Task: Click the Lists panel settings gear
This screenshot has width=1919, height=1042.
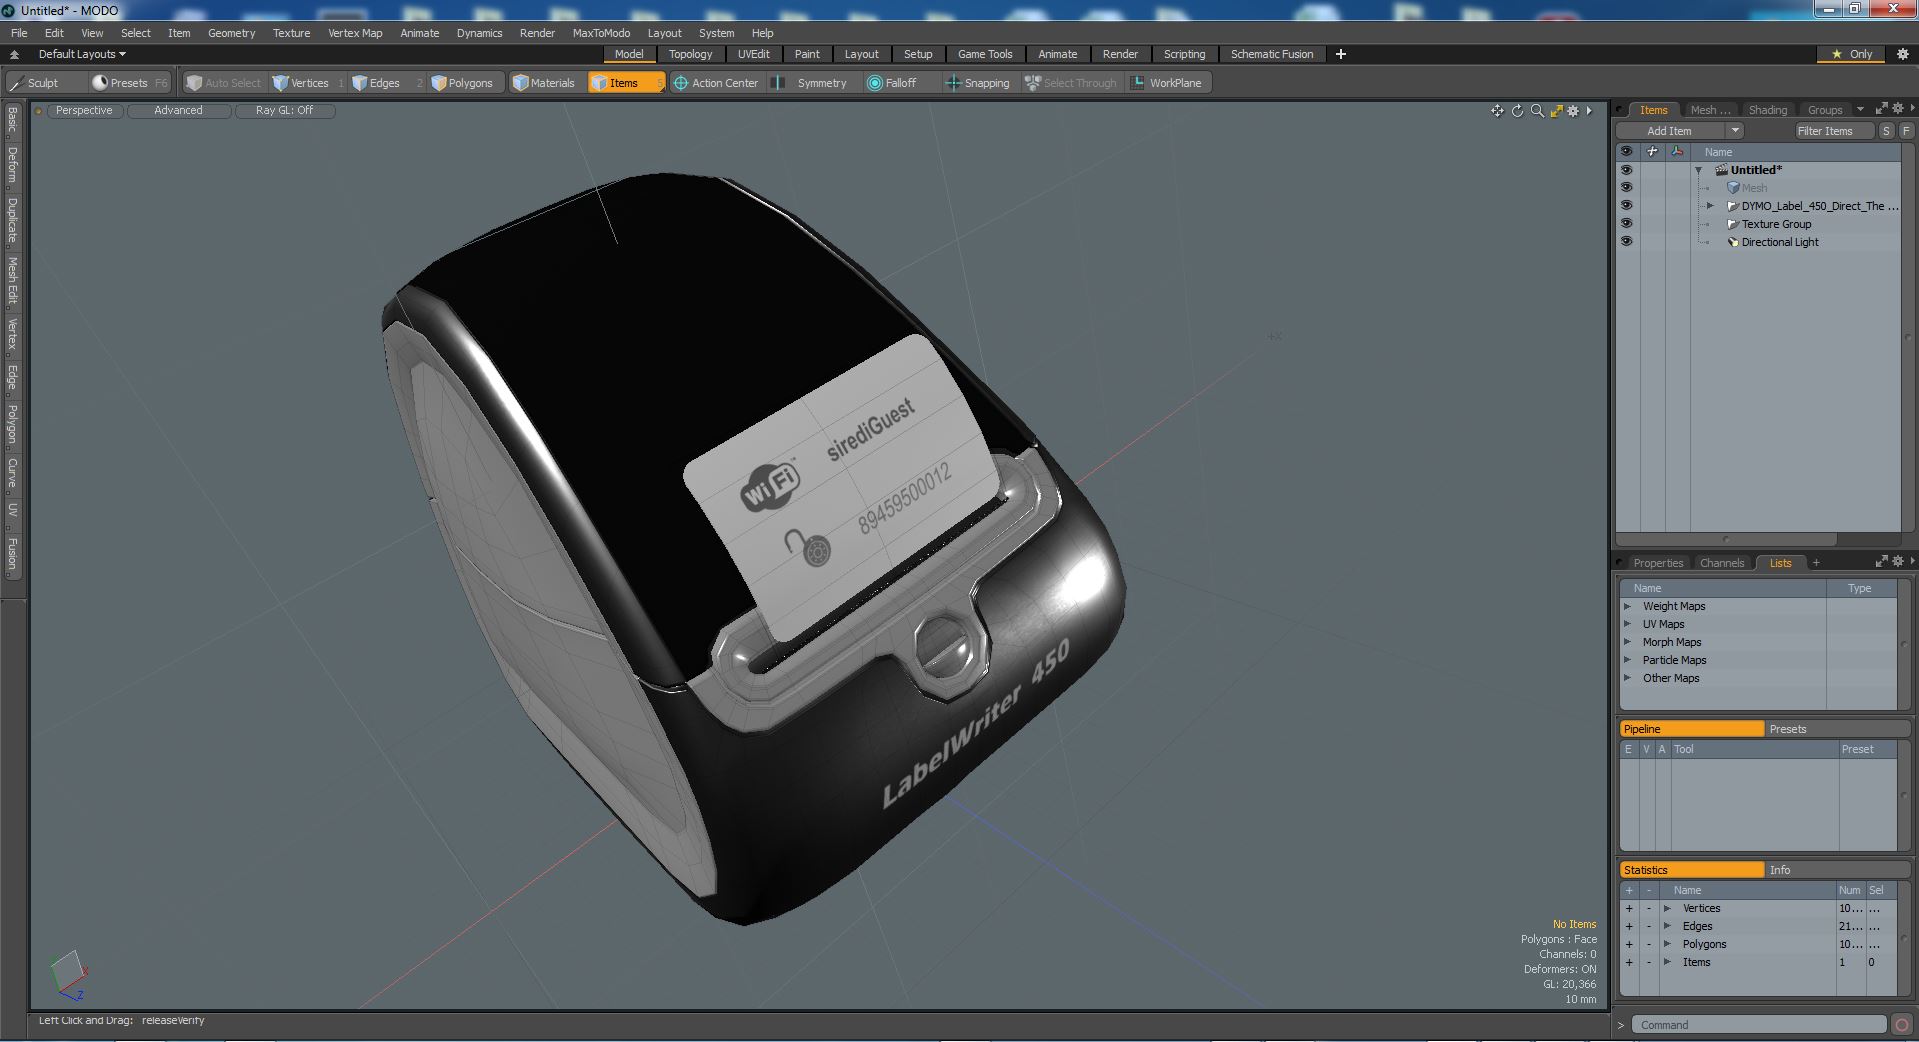Action: (x=1898, y=562)
